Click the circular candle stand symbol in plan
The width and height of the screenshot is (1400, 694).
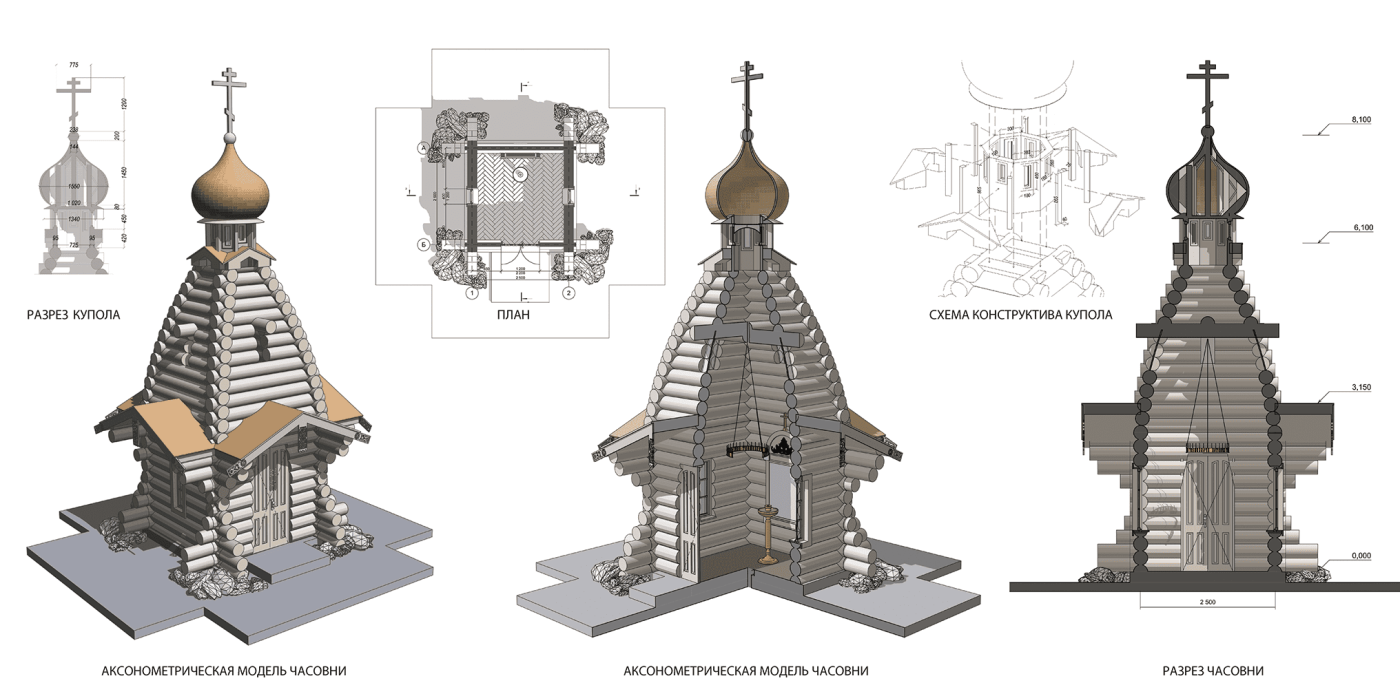click(x=521, y=173)
